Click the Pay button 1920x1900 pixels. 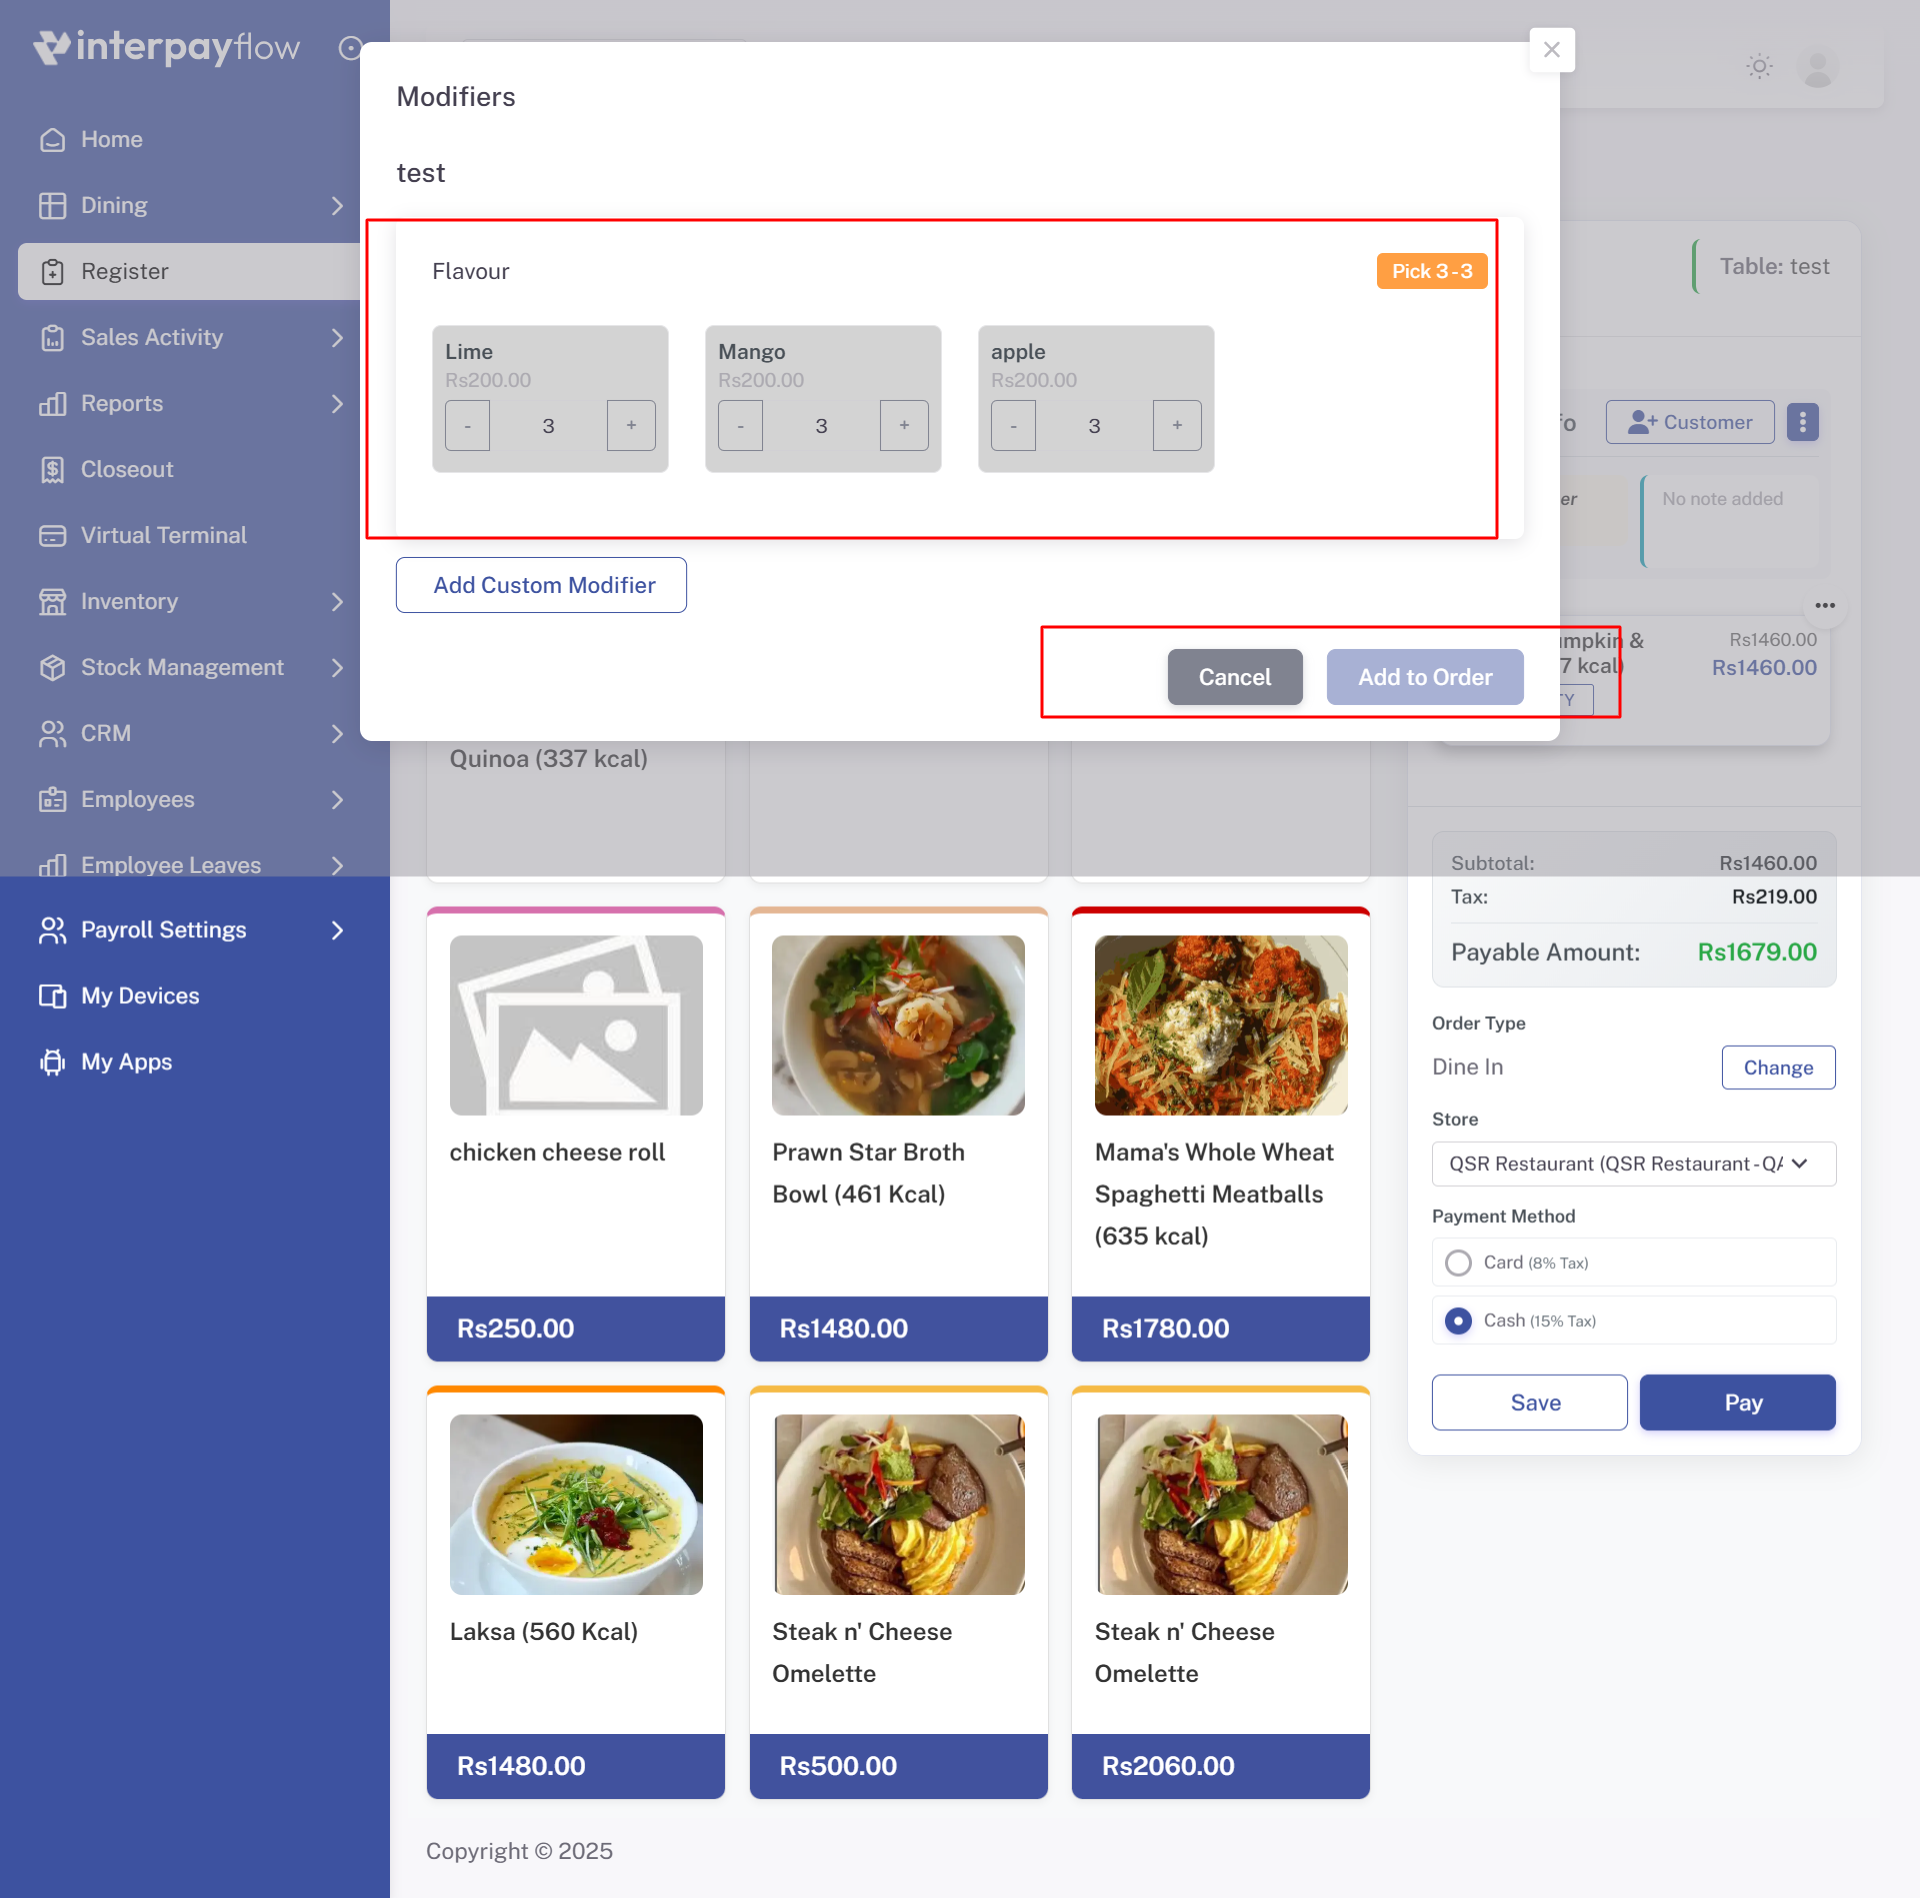tap(1738, 1404)
